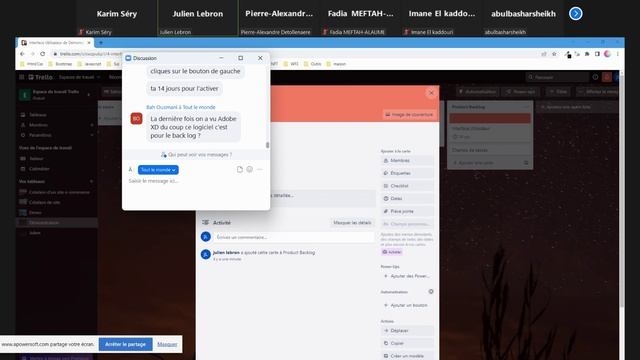Open the Automatisation gear settings icon
Viewport: 640px width, 360px height.
click(x=431, y=292)
